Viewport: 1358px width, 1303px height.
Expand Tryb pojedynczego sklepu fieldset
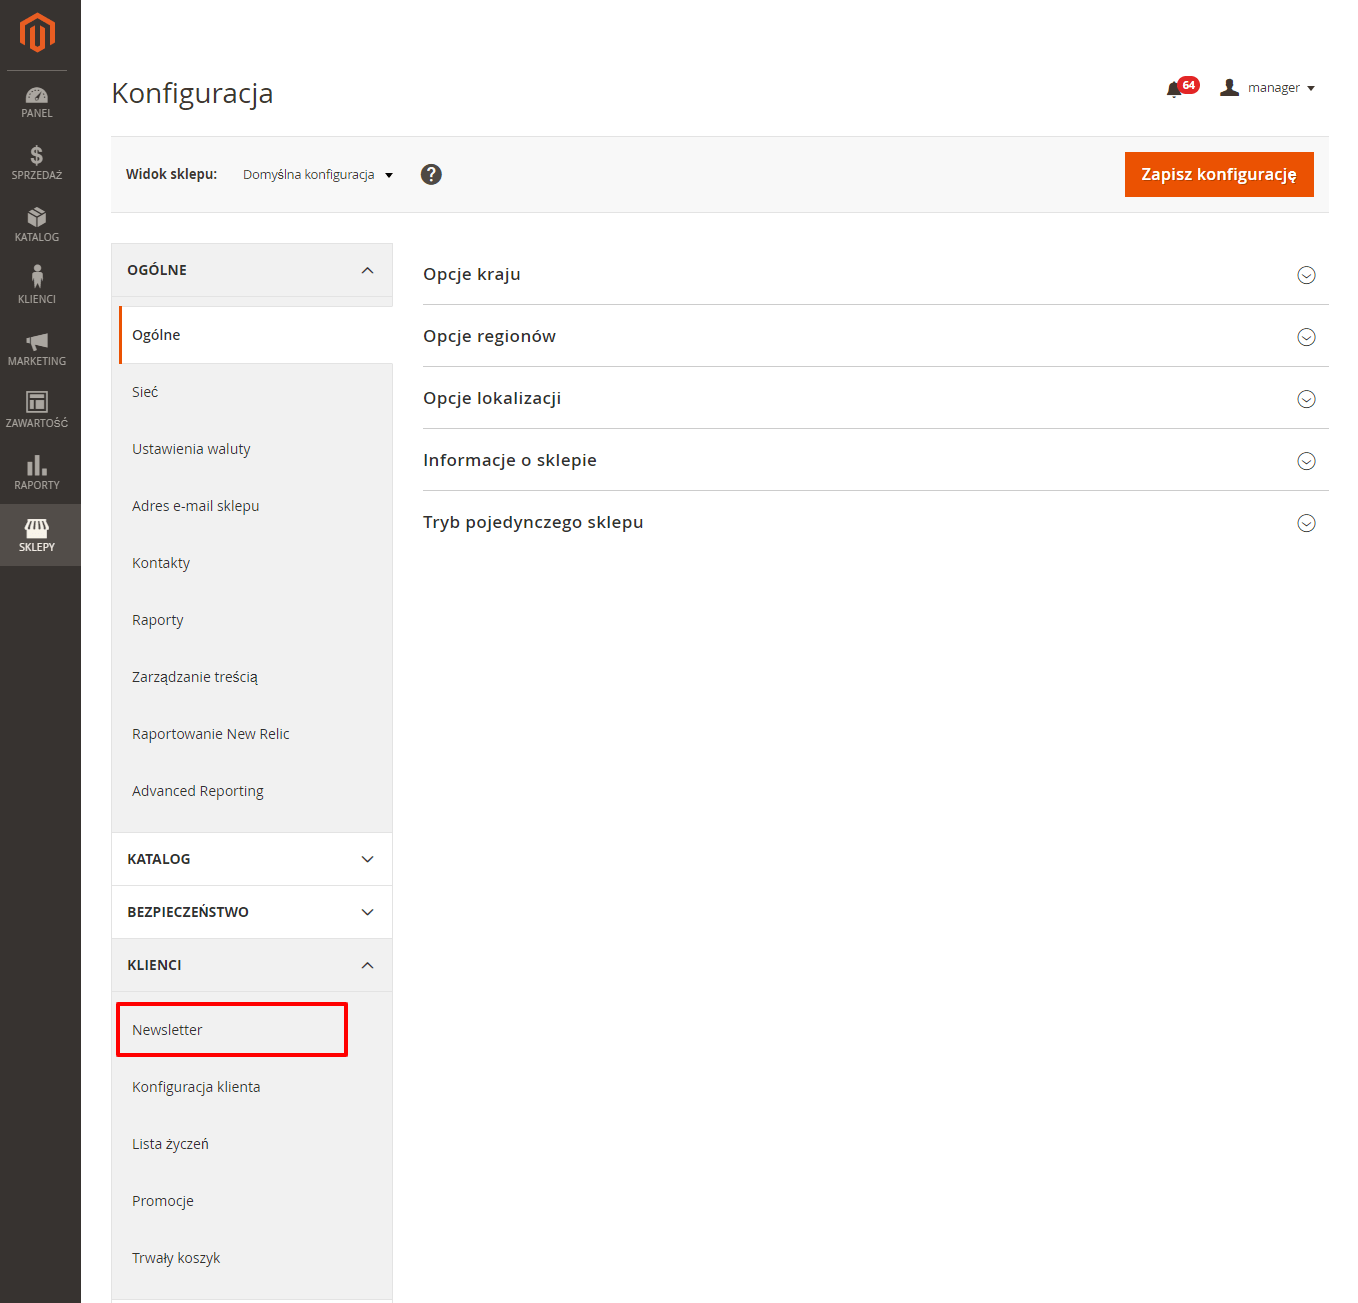point(876,522)
